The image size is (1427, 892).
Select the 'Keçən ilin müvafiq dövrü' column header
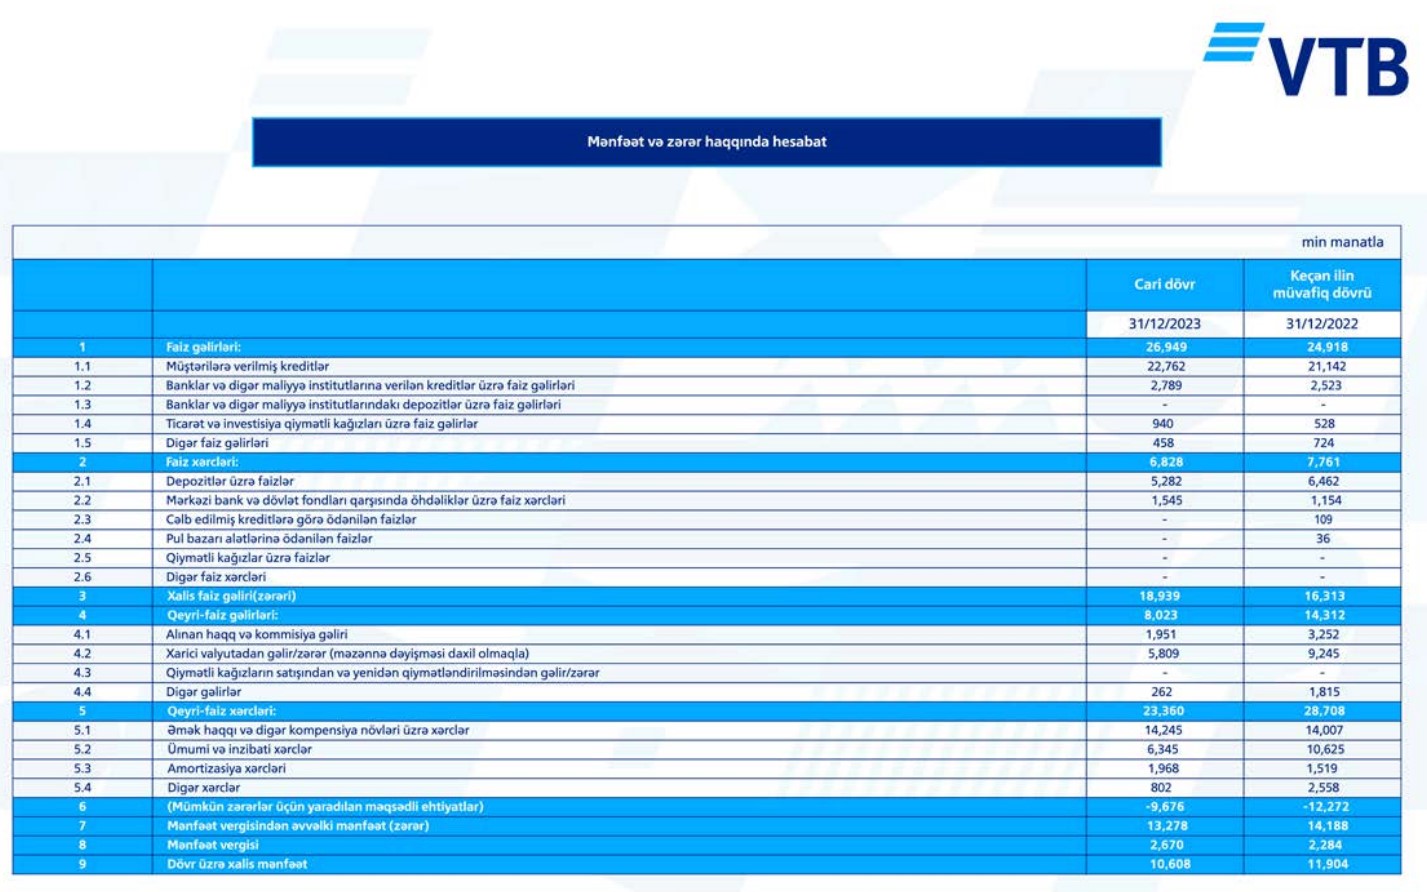pyautogui.click(x=1321, y=285)
